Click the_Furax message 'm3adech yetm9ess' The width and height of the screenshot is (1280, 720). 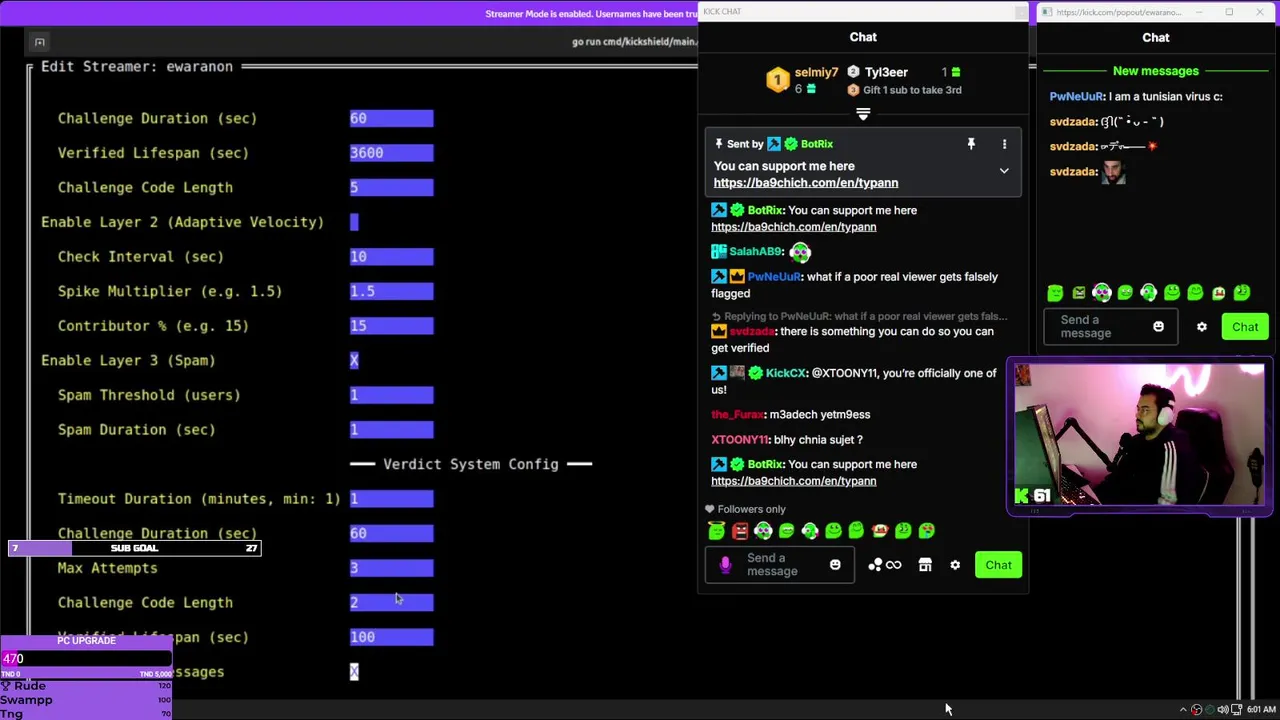pyautogui.click(x=791, y=414)
